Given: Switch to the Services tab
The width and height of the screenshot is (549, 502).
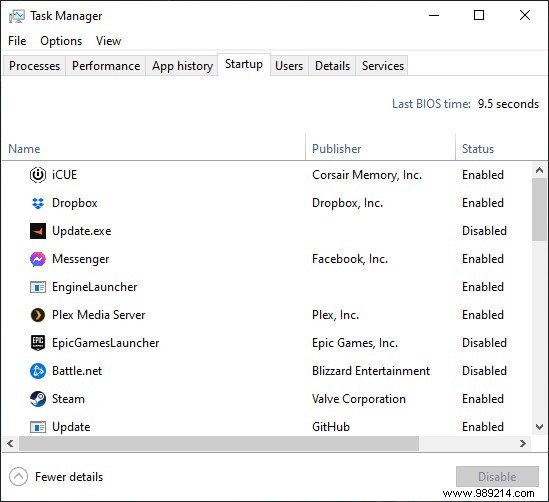Looking at the screenshot, I should [383, 66].
